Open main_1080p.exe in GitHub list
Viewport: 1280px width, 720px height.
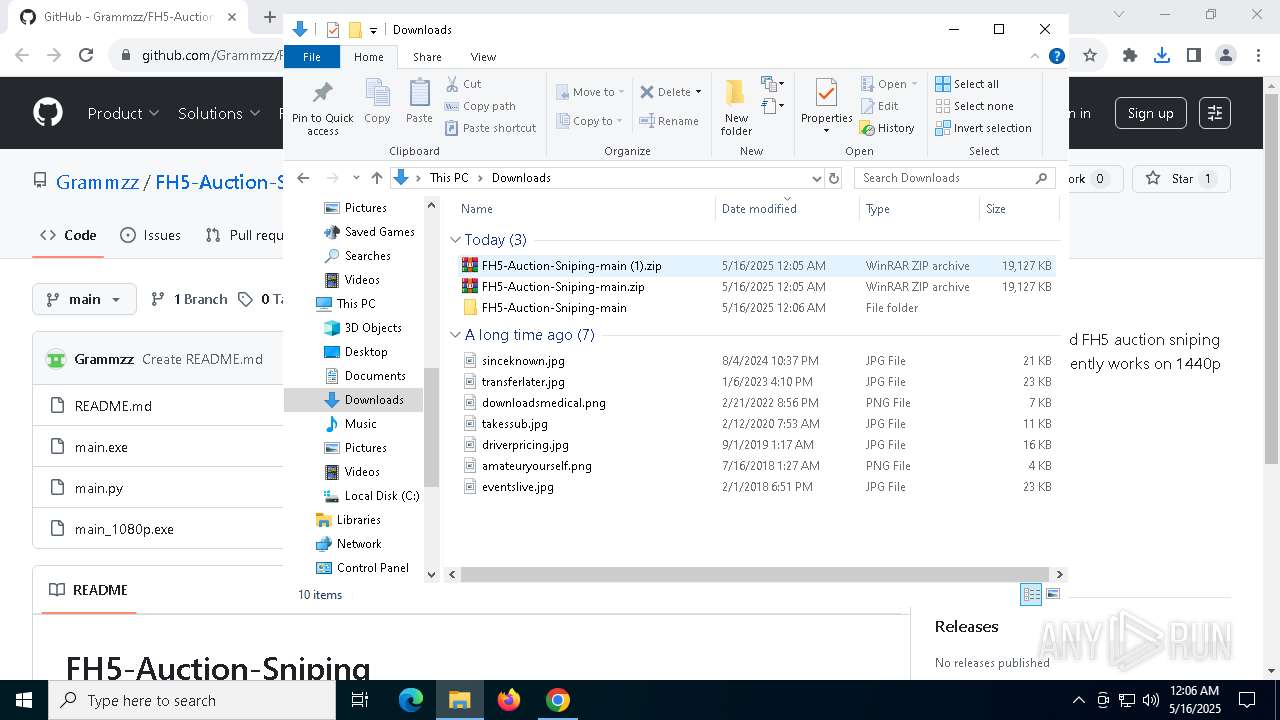click(x=124, y=529)
